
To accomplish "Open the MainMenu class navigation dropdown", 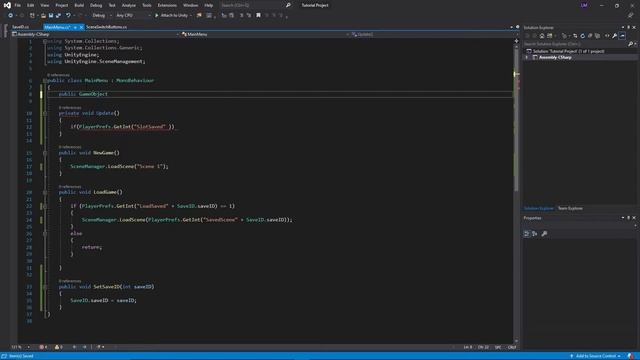I will point(265,34).
